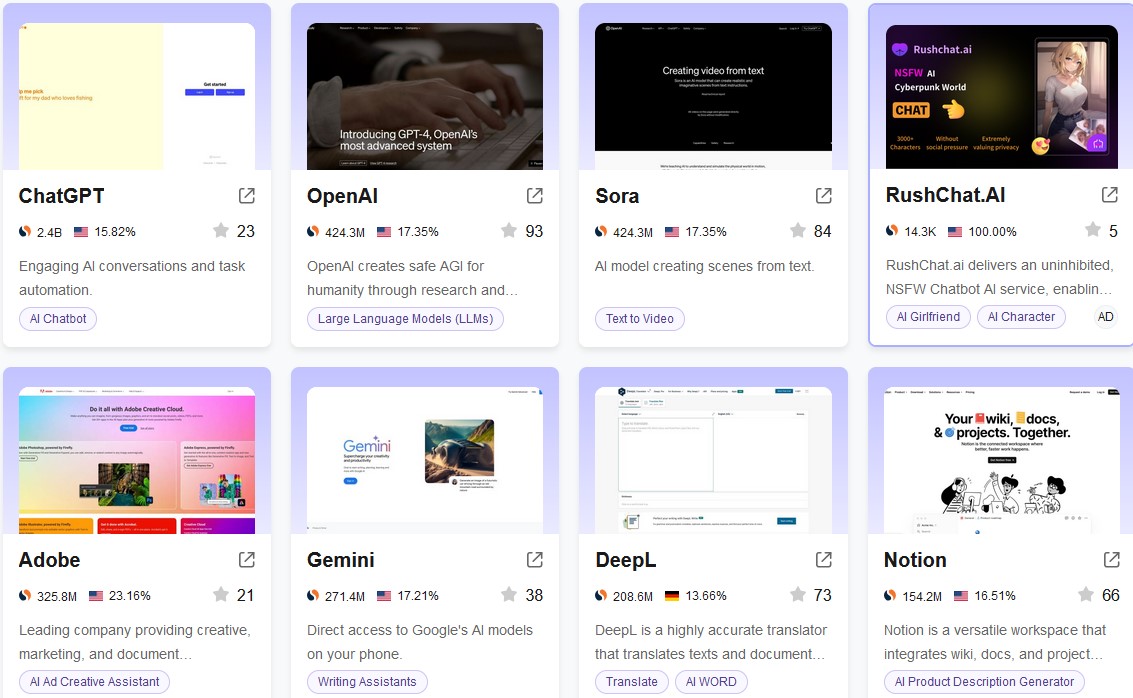Image resolution: width=1133 pixels, height=698 pixels.
Task: Click the 154.2M visits value on Notion
Action: (x=922, y=596)
